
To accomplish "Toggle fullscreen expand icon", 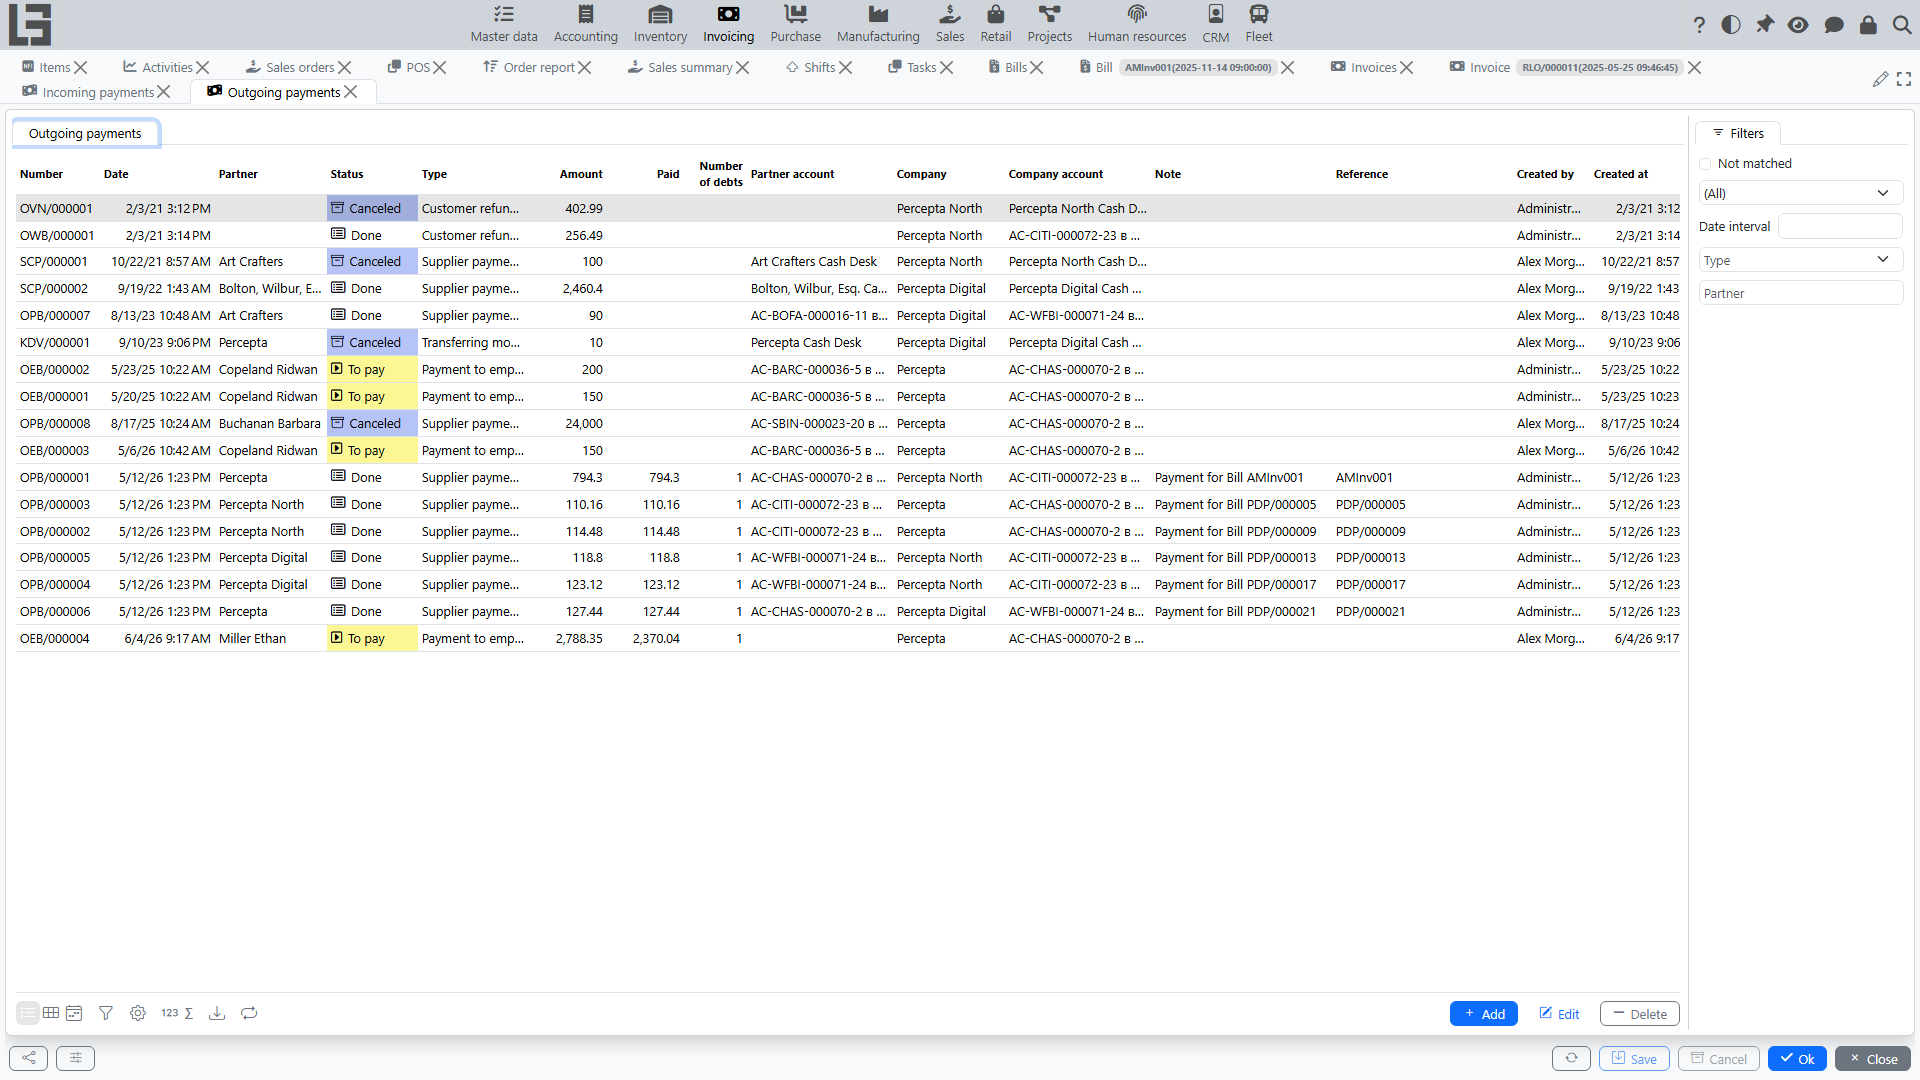I will click(x=1904, y=79).
